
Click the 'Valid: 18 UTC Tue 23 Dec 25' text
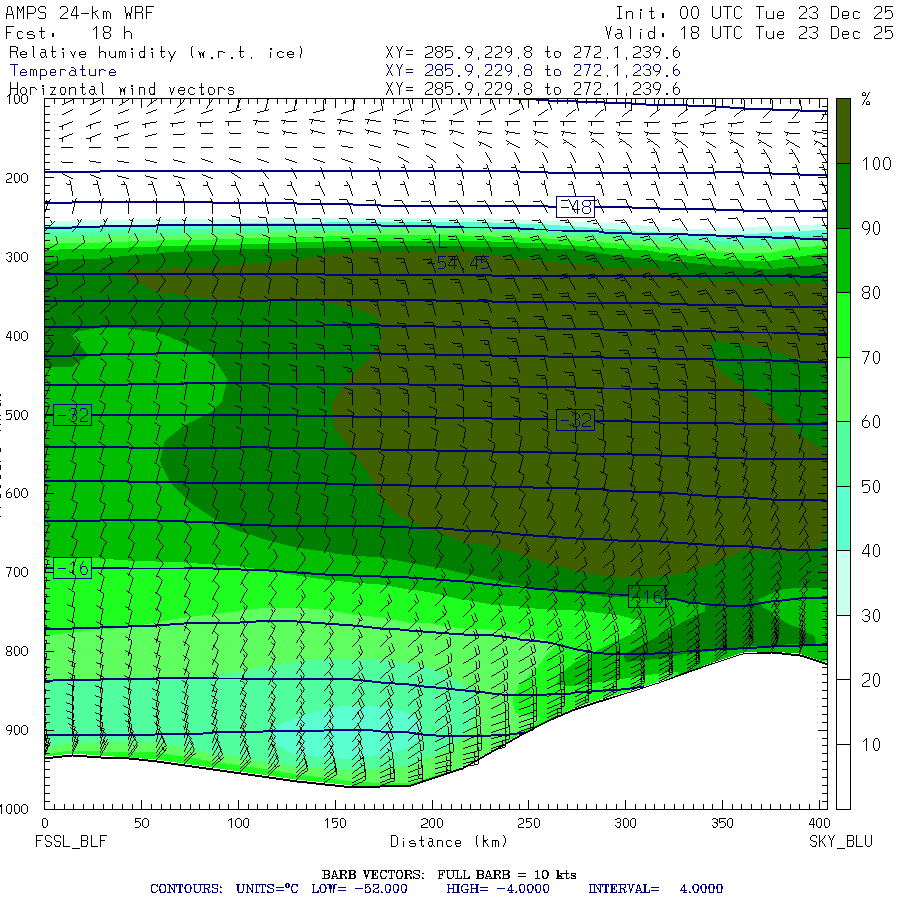click(748, 33)
